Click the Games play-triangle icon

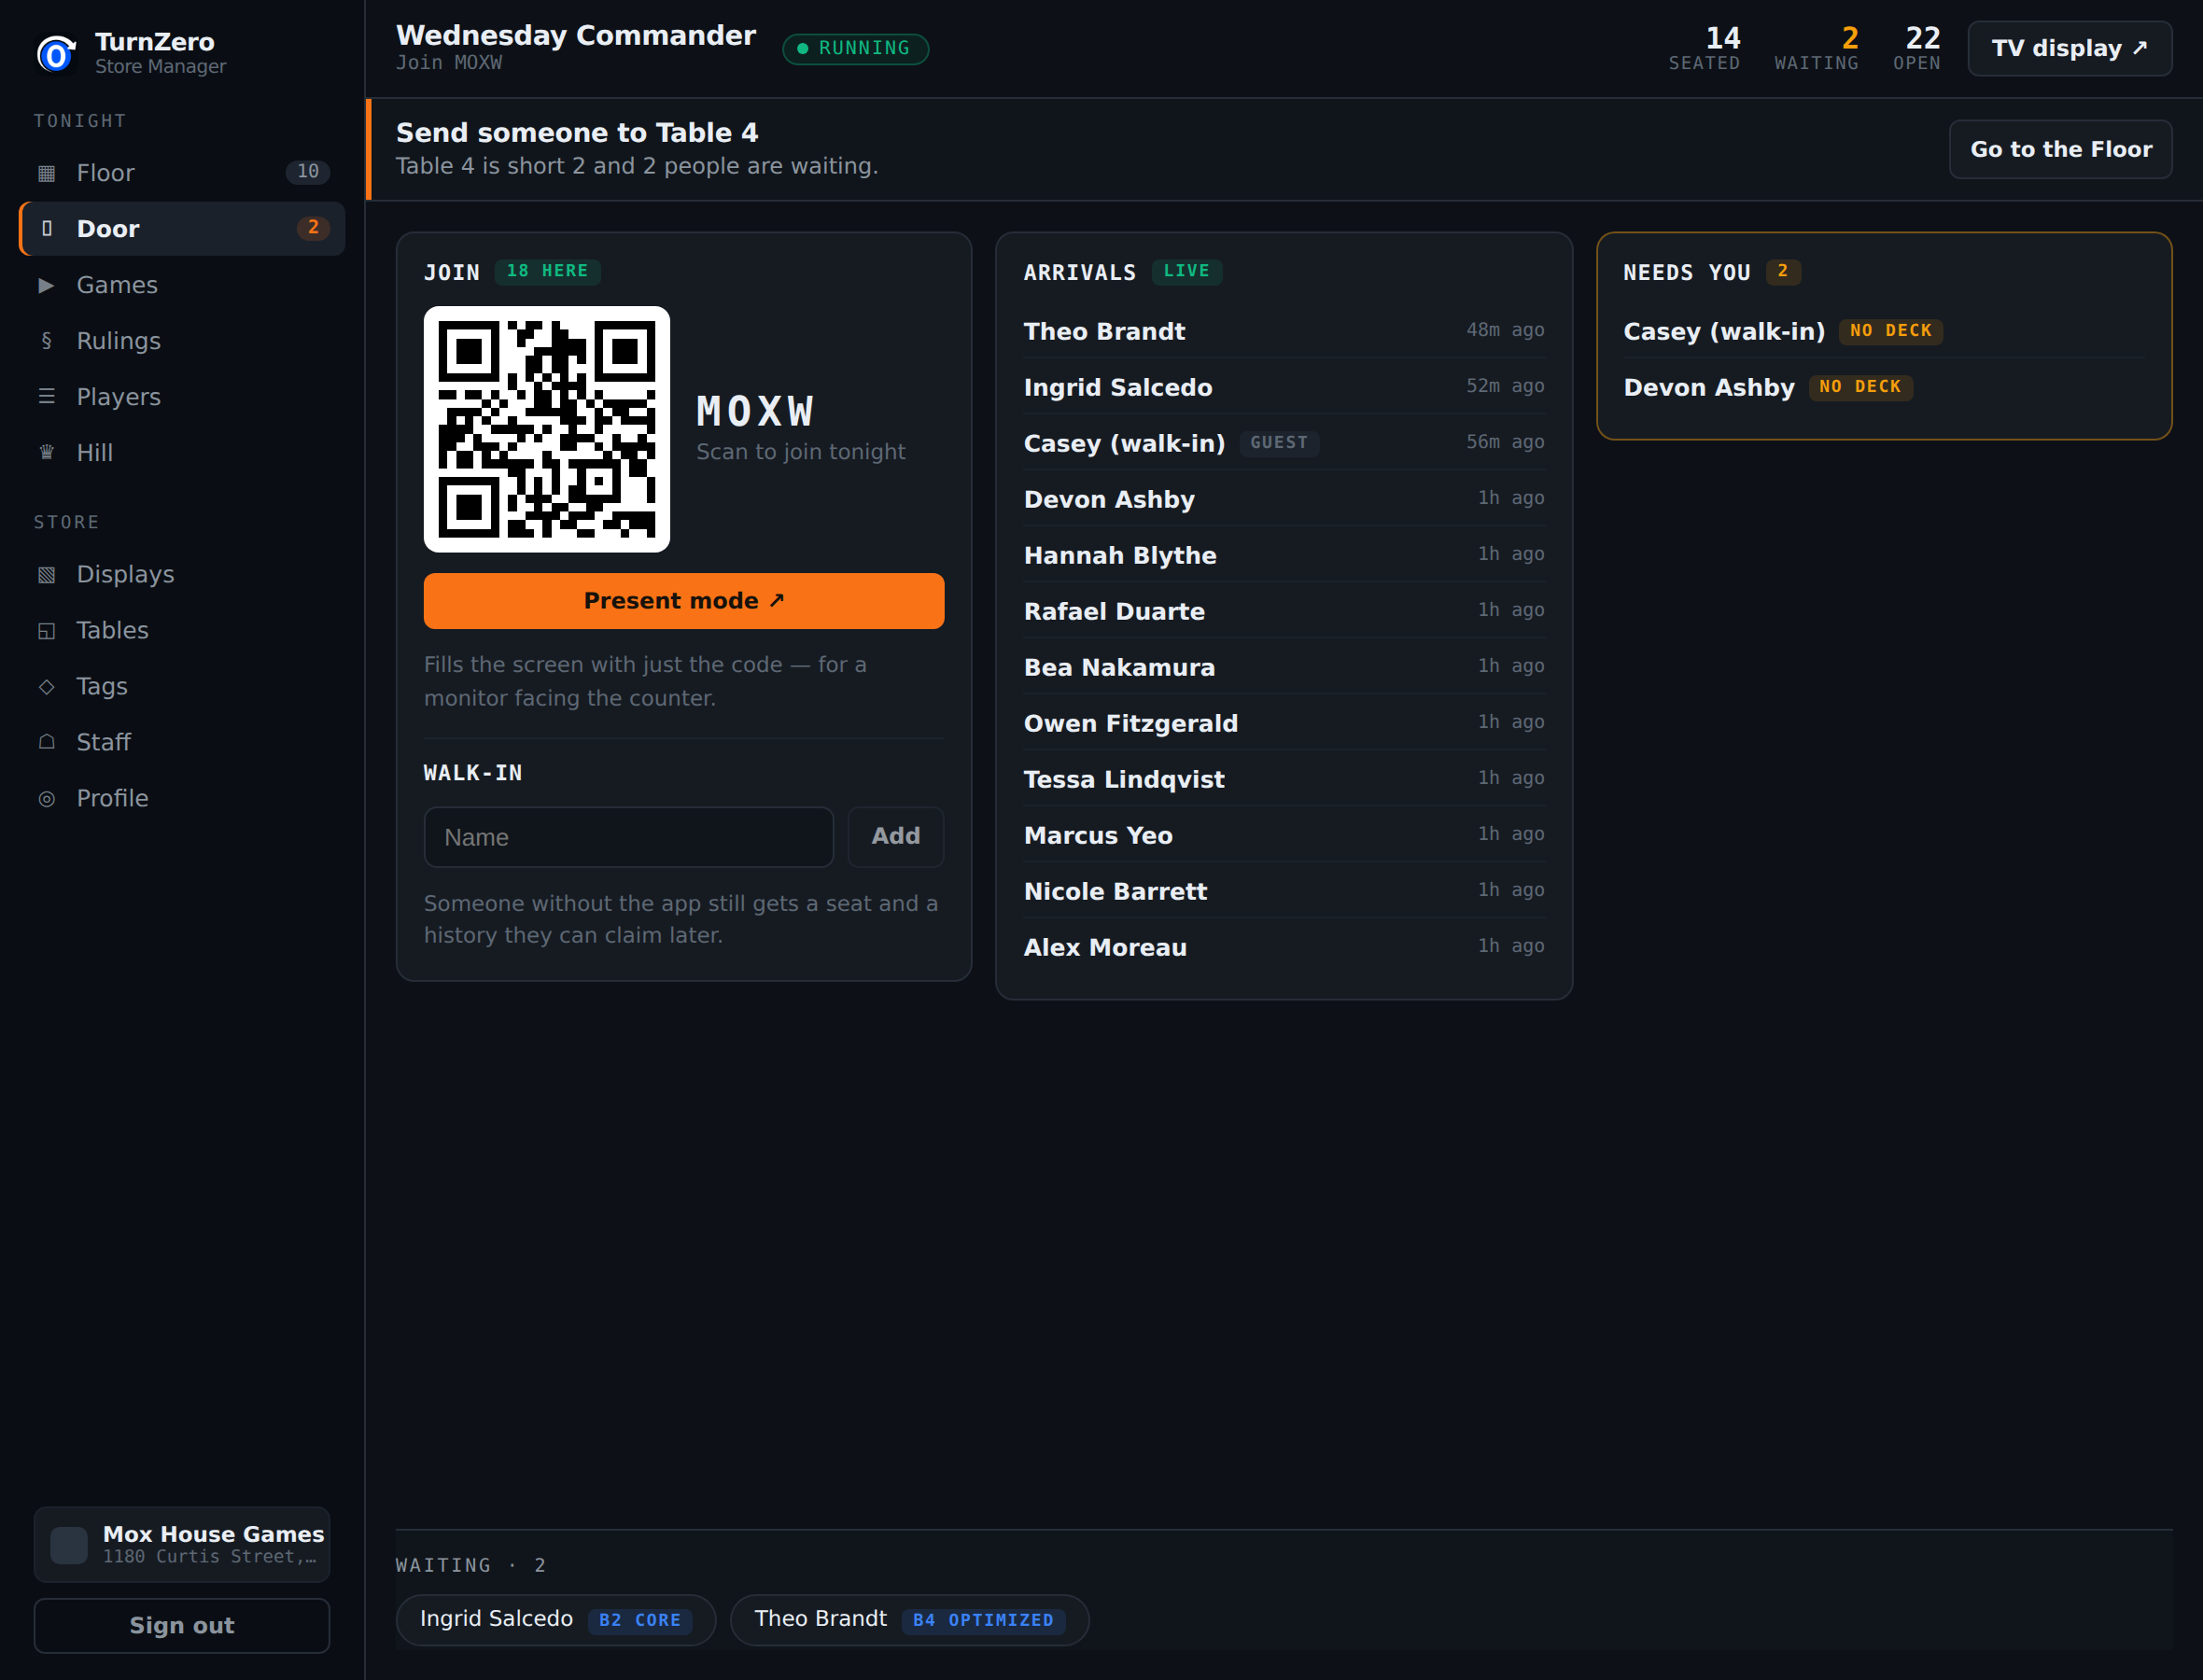pyautogui.click(x=46, y=285)
